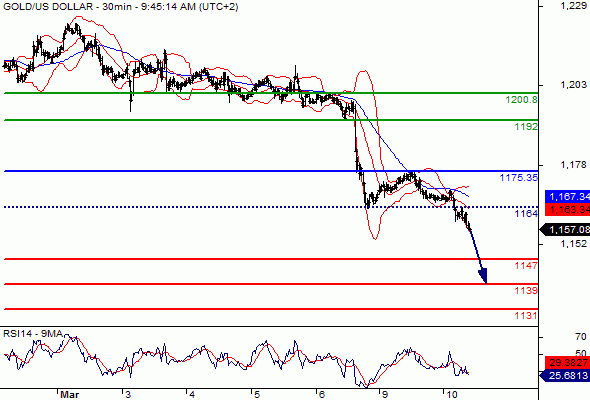Click the red 29.3827 RSI value tag
Image resolution: width=590 pixels, height=400 pixels.
(x=567, y=363)
